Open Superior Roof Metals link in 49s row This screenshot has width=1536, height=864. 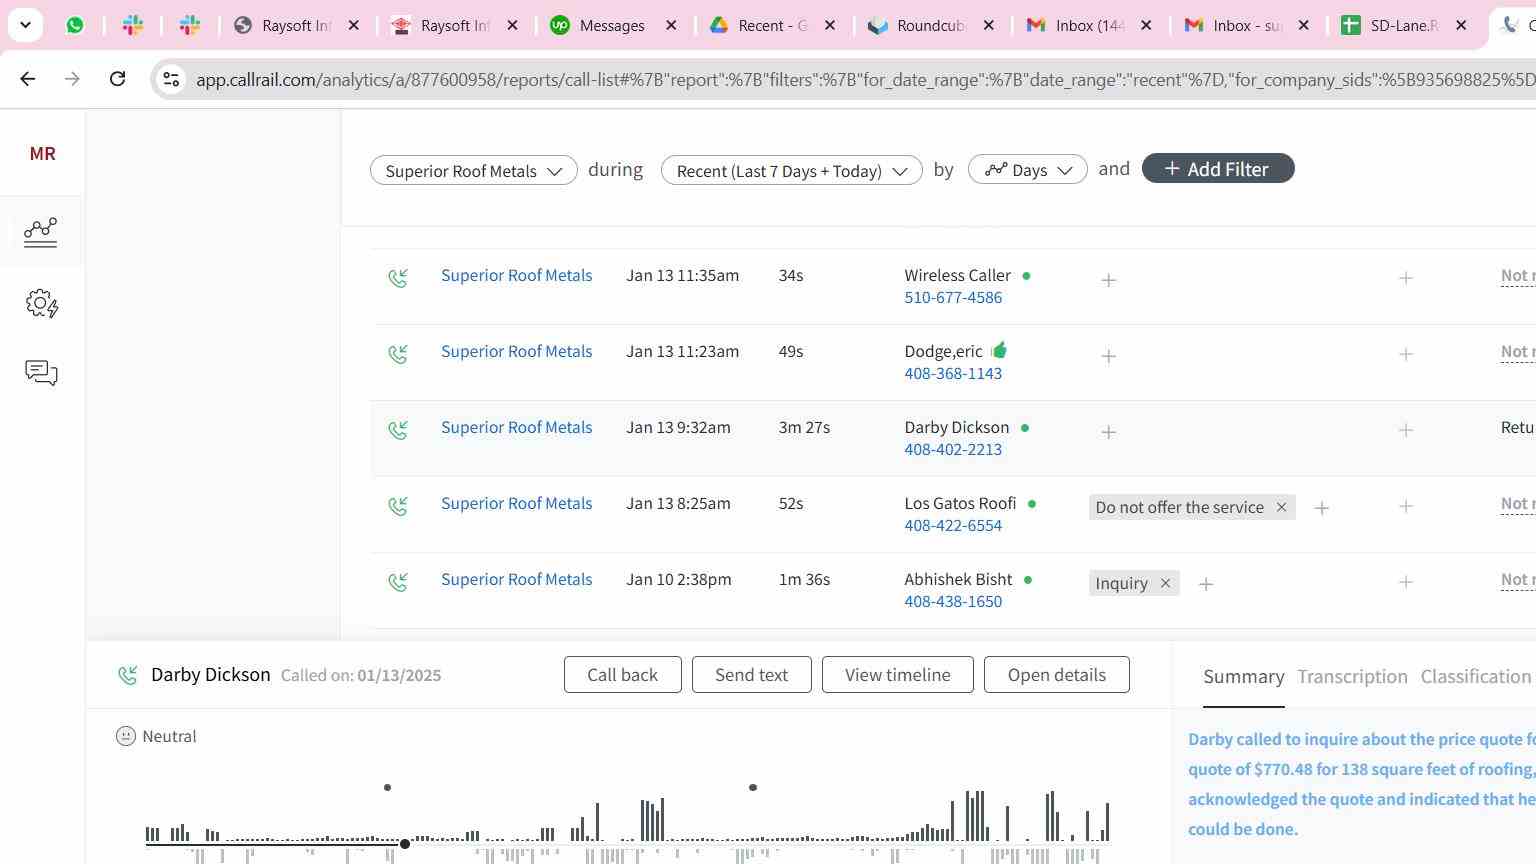(516, 351)
